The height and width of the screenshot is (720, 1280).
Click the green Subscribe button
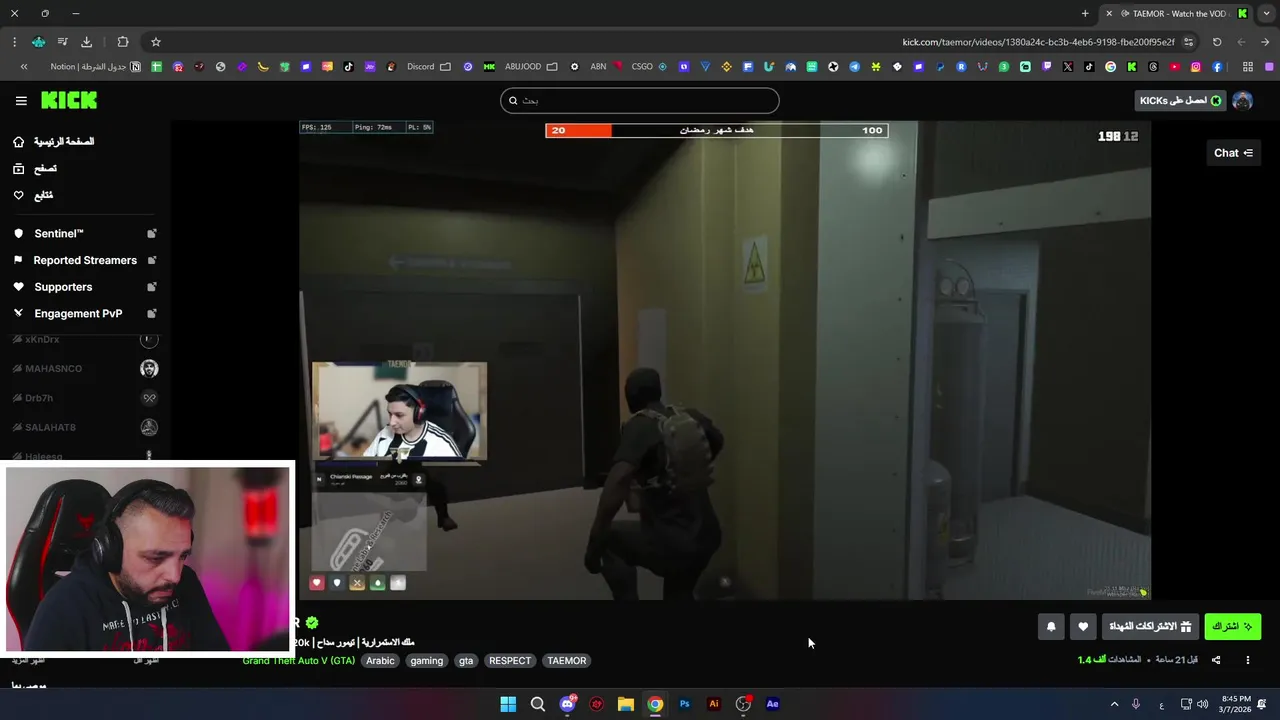pos(1233,627)
